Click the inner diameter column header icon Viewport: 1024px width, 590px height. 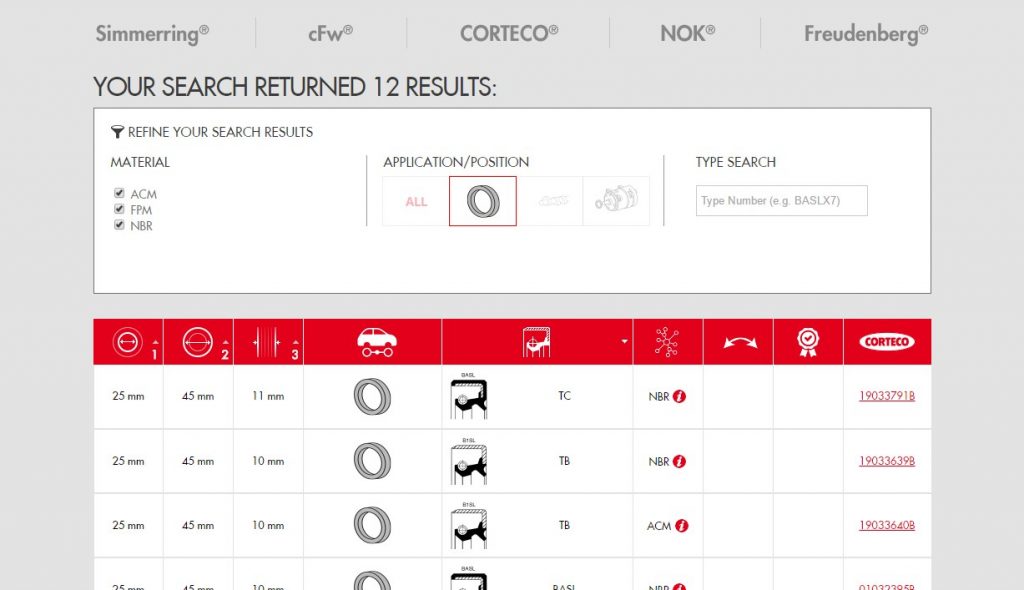pyautogui.click(x=127, y=341)
